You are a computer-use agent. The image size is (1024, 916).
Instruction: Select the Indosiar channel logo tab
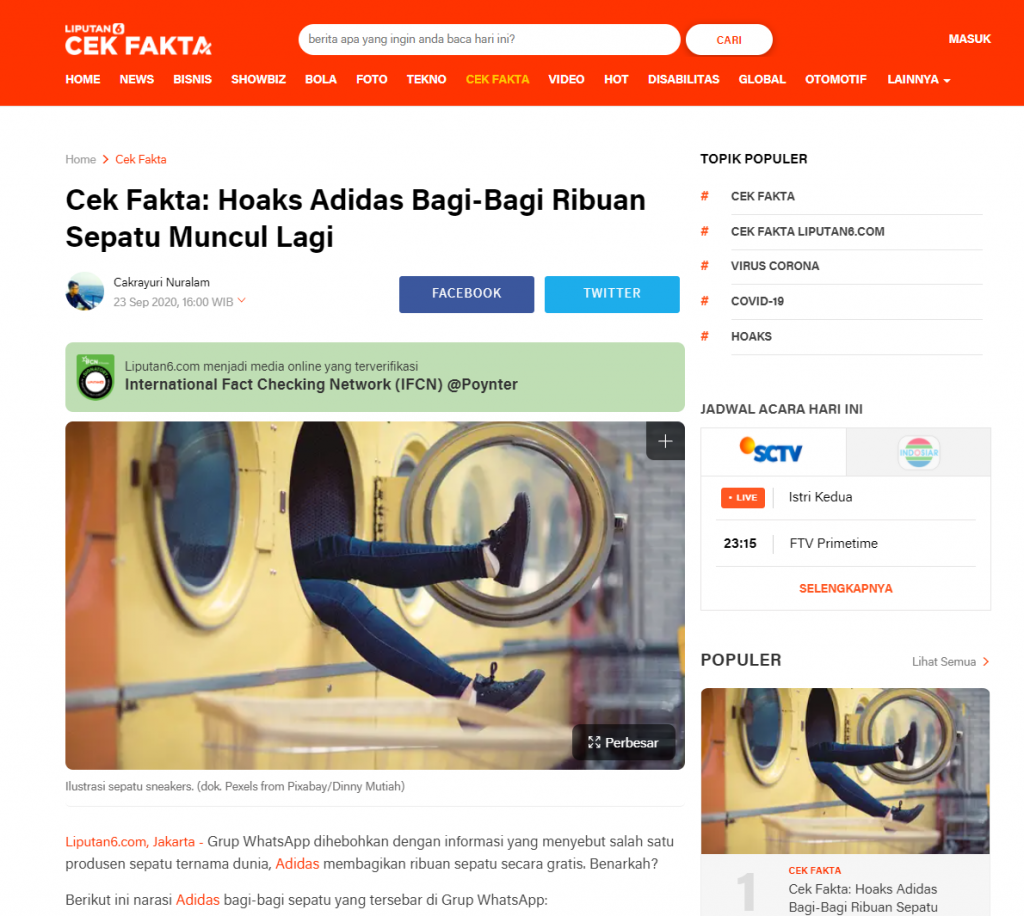click(918, 452)
